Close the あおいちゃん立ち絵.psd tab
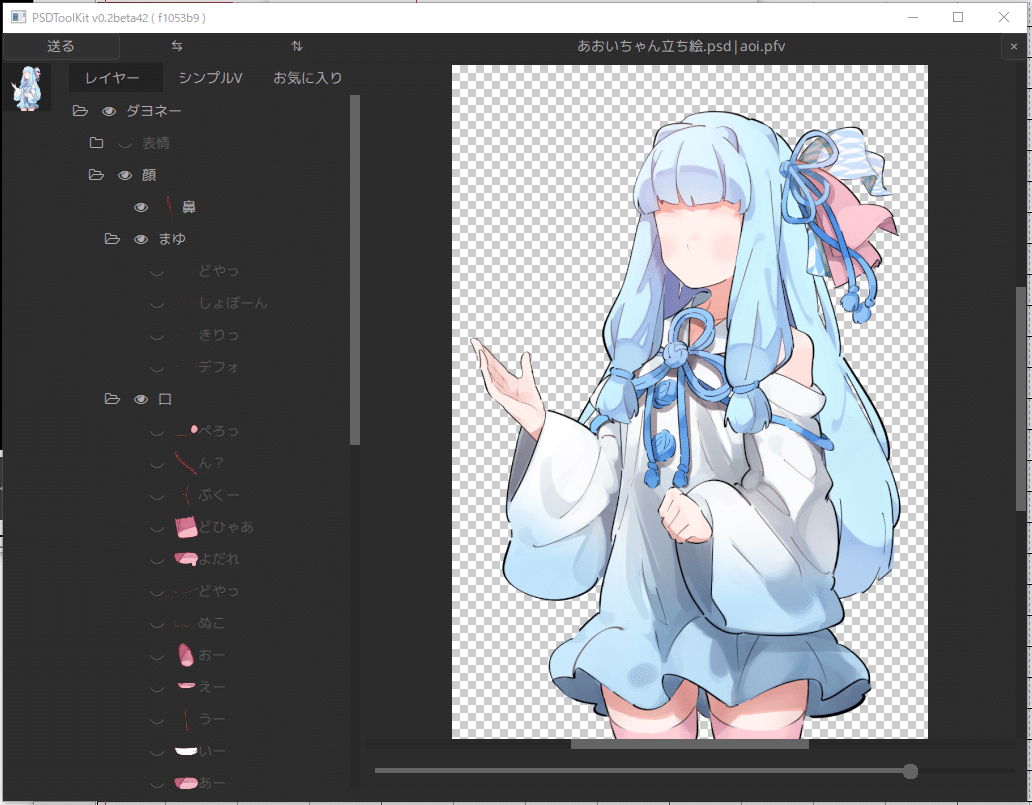This screenshot has height=805, width=1032. 1014,46
